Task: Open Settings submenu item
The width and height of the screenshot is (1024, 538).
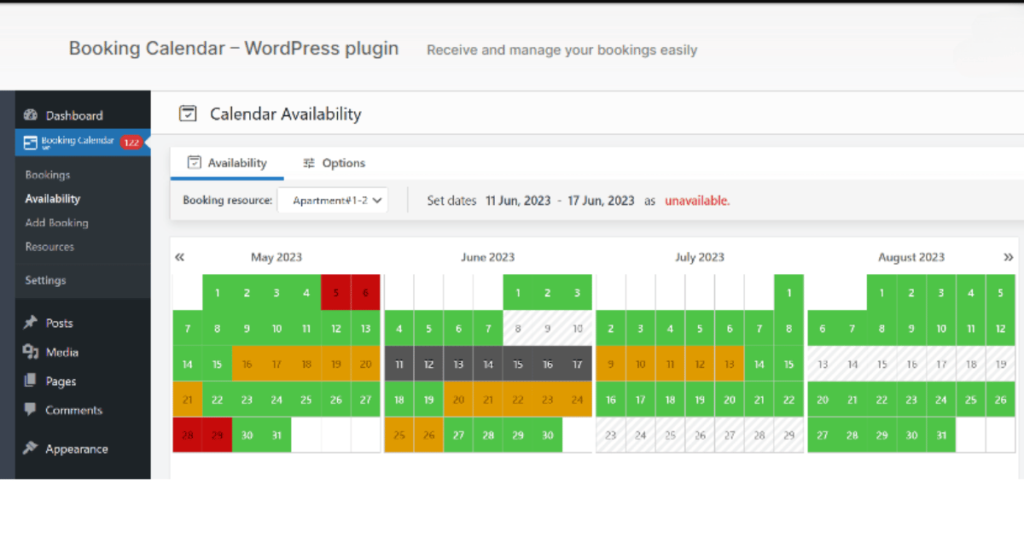Action: (46, 280)
